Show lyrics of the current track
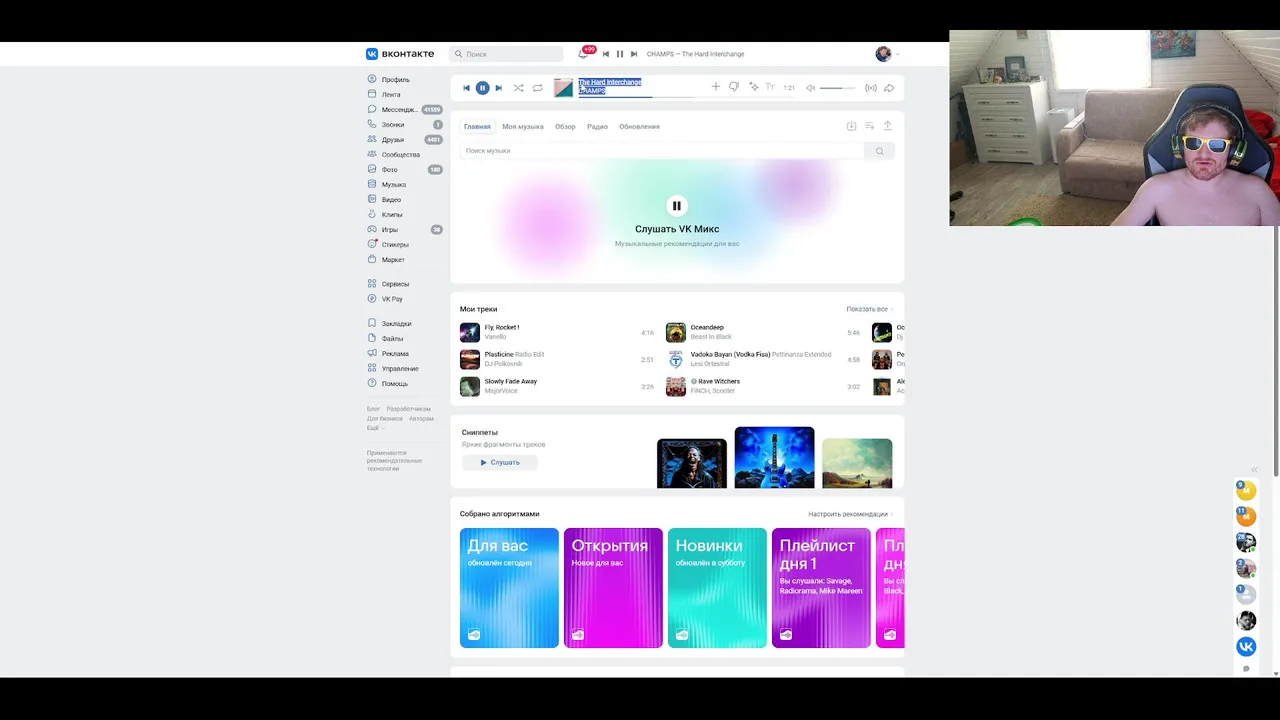 (770, 87)
